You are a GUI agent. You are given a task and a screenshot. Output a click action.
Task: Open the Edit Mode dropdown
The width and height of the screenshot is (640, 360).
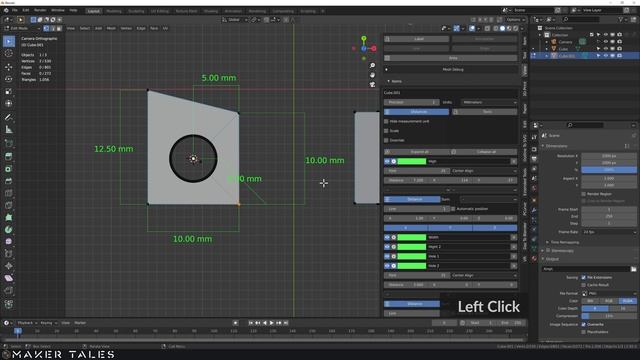[x=22, y=29]
